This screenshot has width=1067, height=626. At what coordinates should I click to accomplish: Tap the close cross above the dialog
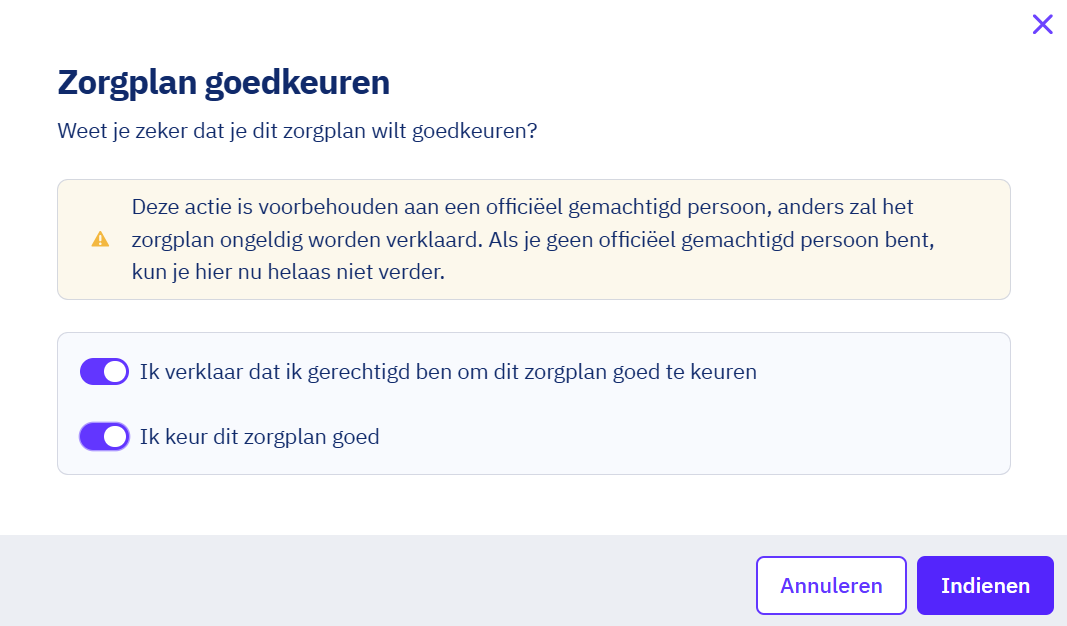[1042, 24]
